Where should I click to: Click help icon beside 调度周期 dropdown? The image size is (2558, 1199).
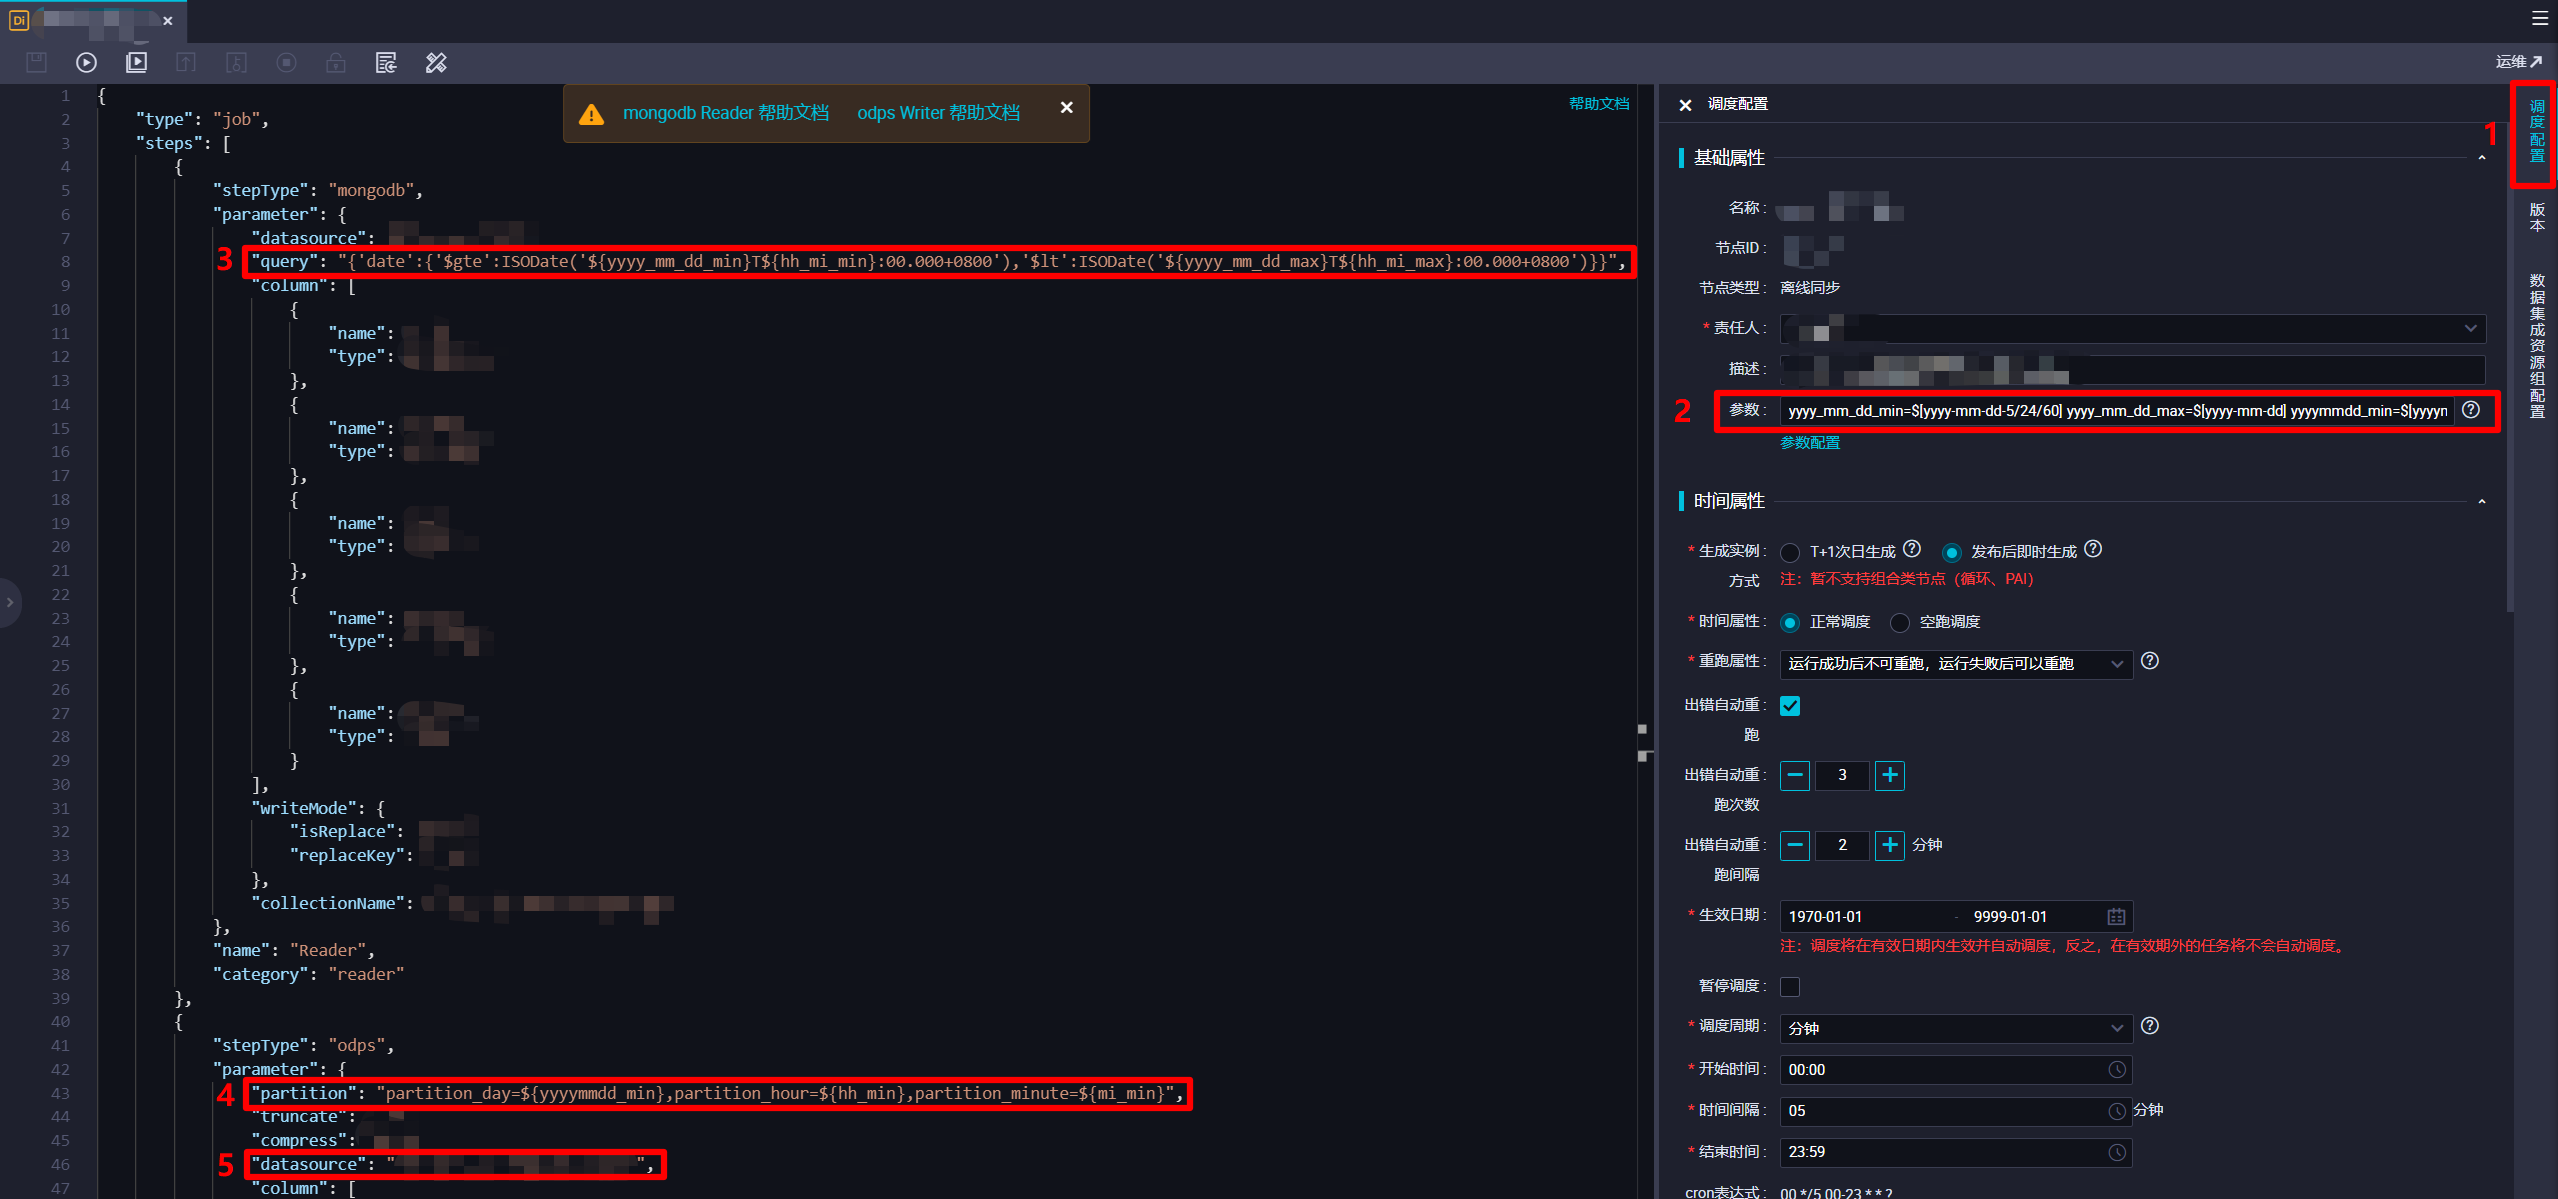[2150, 1026]
